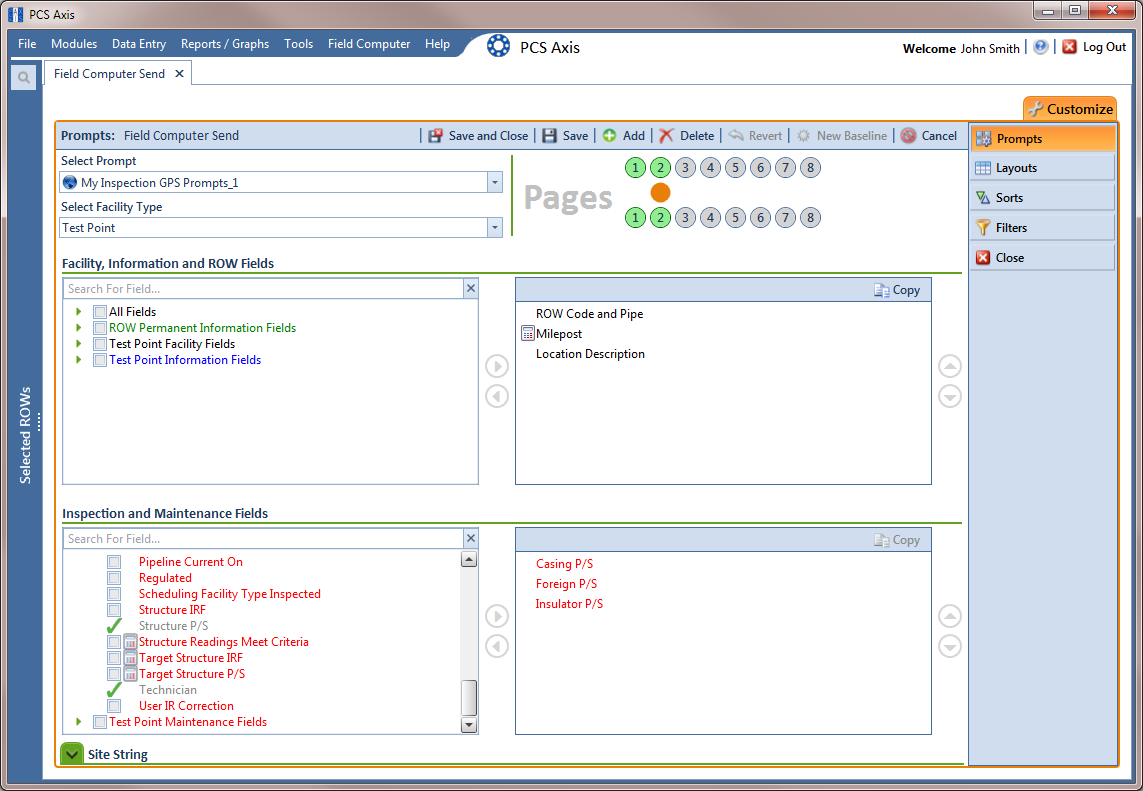
Task: Check the Pipeline Current On checkbox
Action: click(x=114, y=562)
